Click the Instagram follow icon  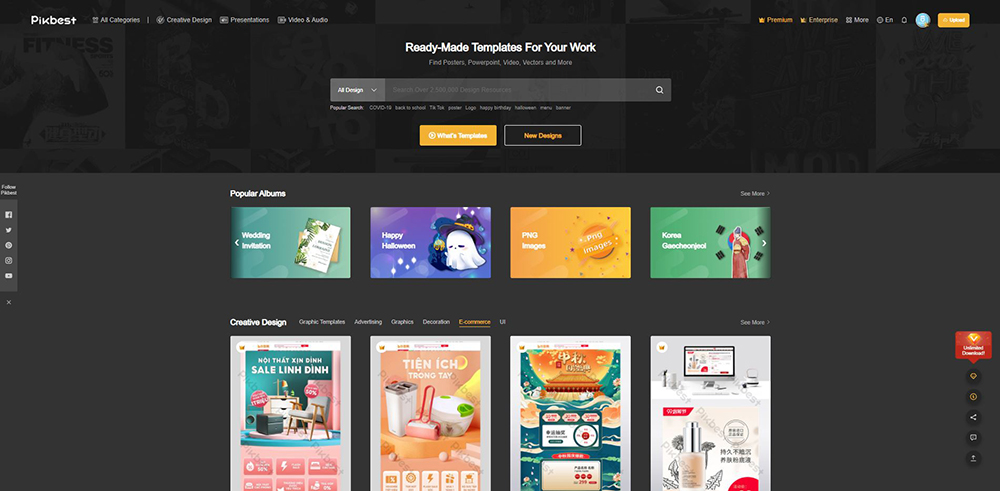[9, 260]
